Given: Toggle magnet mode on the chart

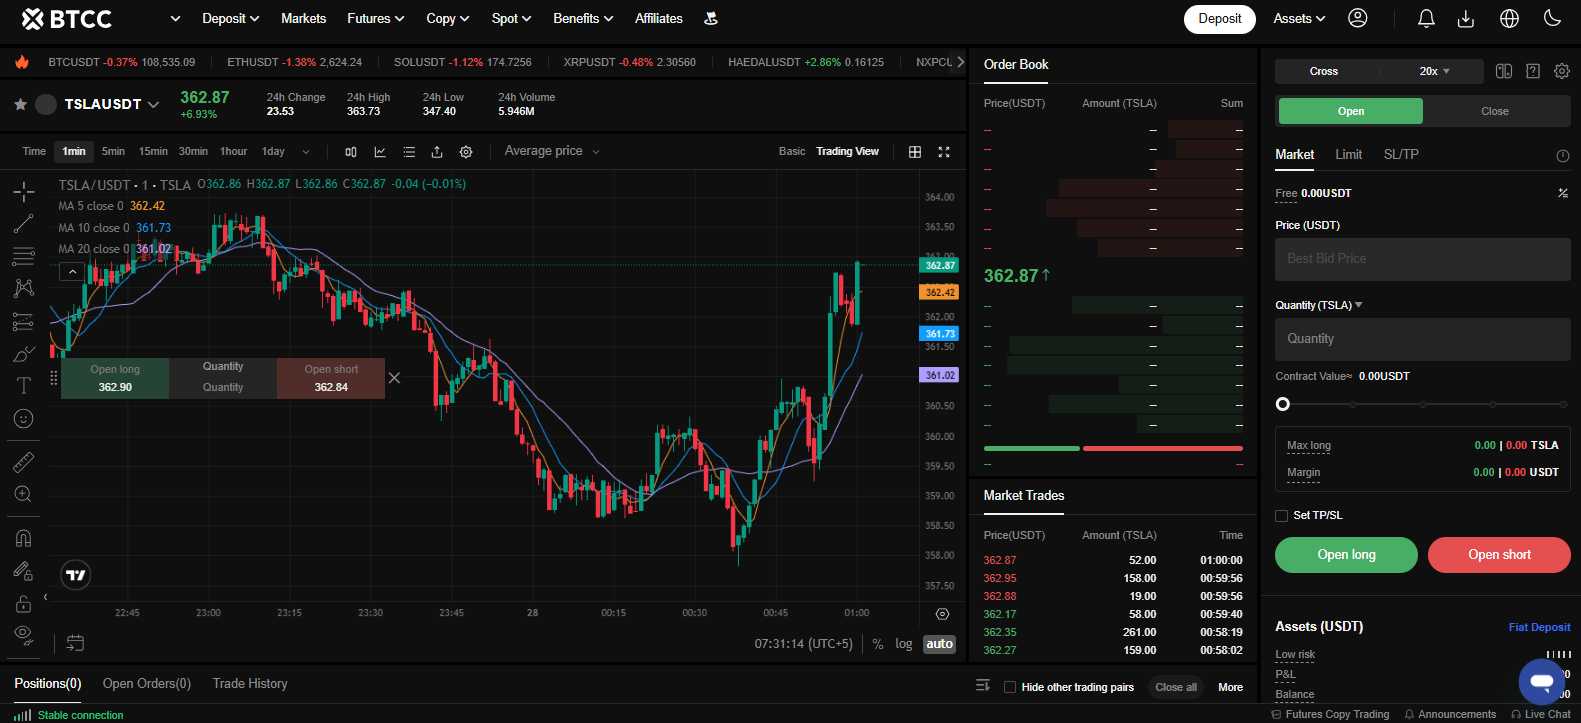Looking at the screenshot, I should point(24,538).
